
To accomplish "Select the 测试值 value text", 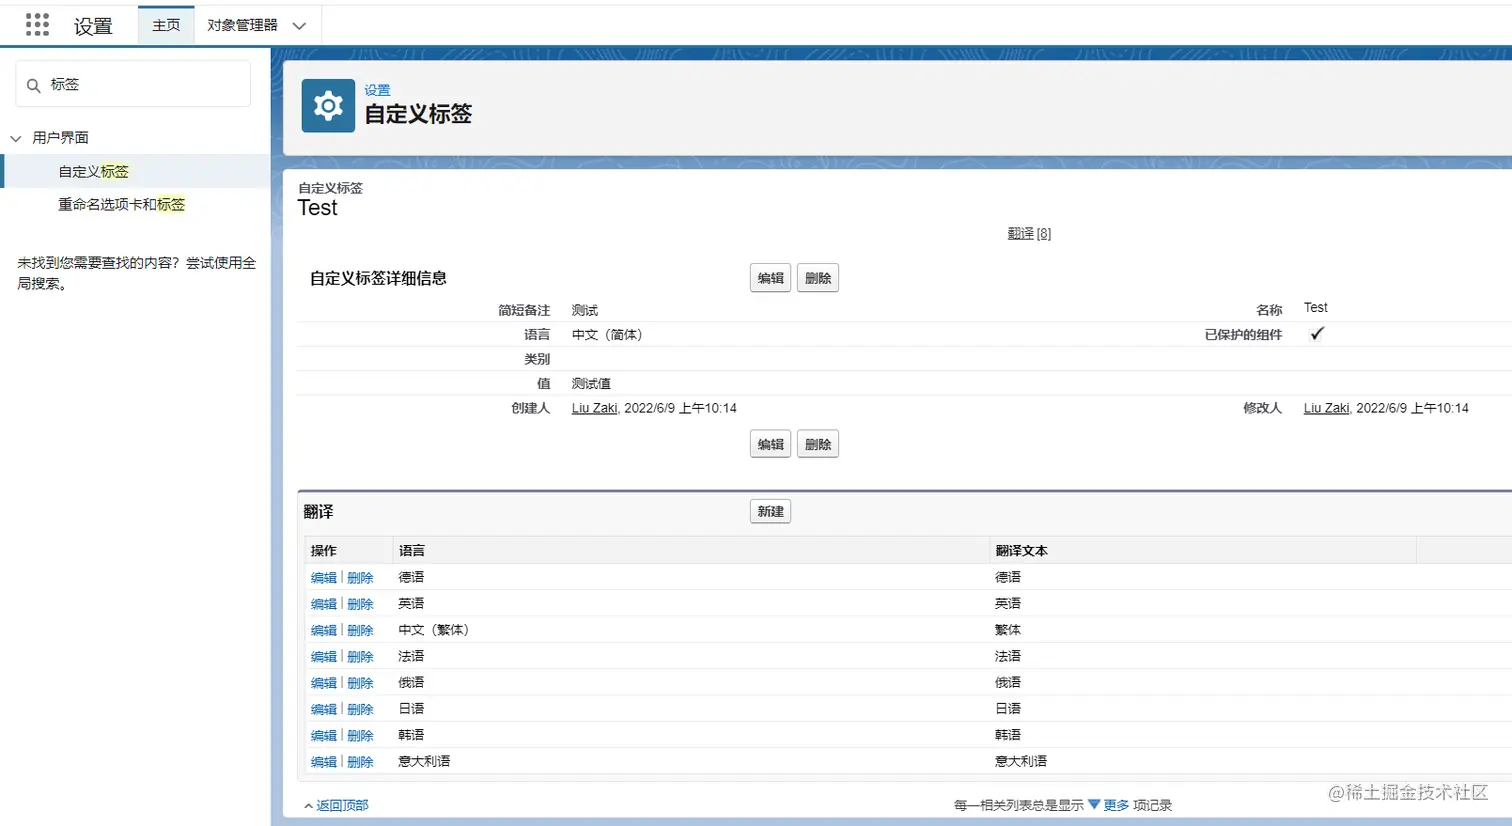I will point(591,384).
